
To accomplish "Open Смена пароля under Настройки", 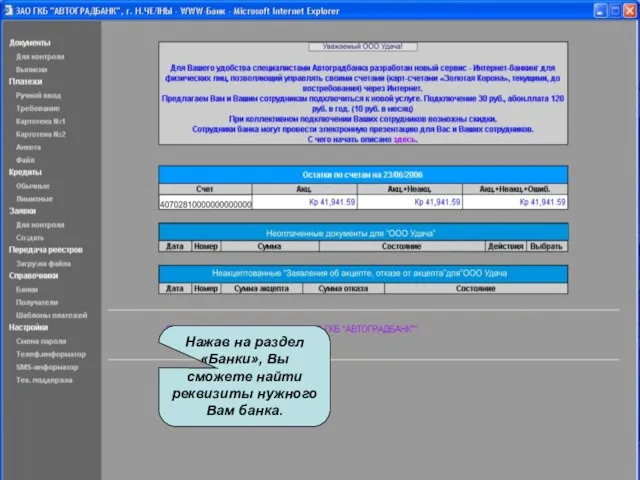I will point(41,341).
